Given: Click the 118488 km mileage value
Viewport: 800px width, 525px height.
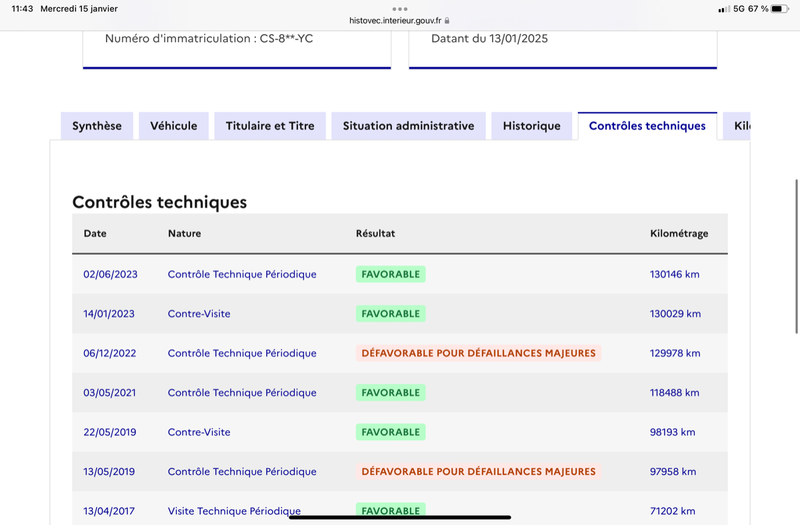Looking at the screenshot, I should click(x=674, y=393).
